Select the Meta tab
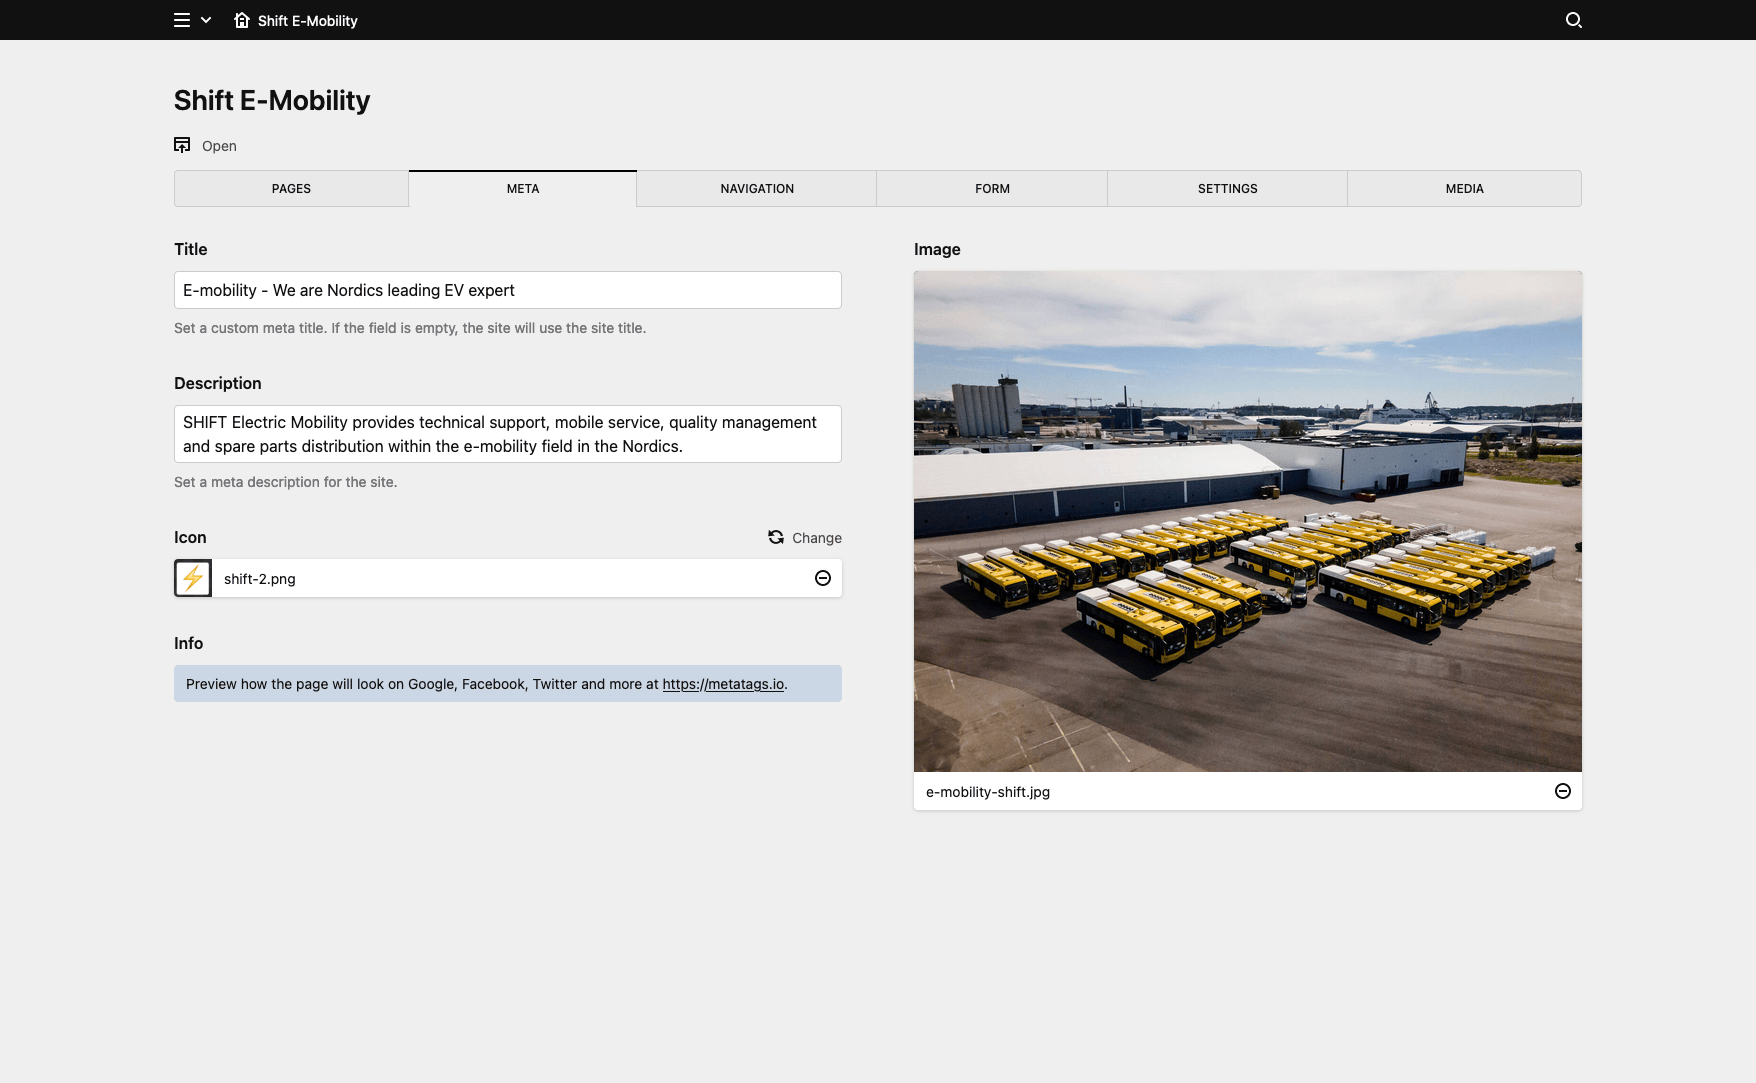This screenshot has height=1083, width=1756. 523,188
